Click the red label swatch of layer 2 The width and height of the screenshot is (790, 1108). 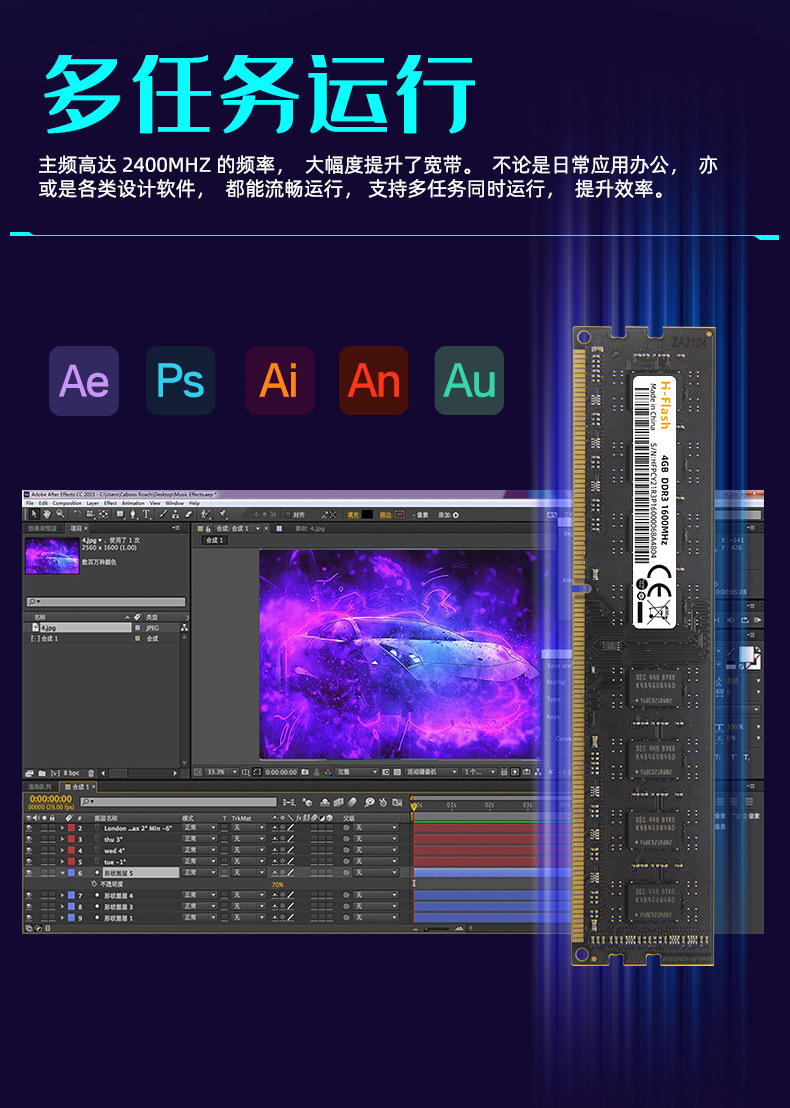71,828
